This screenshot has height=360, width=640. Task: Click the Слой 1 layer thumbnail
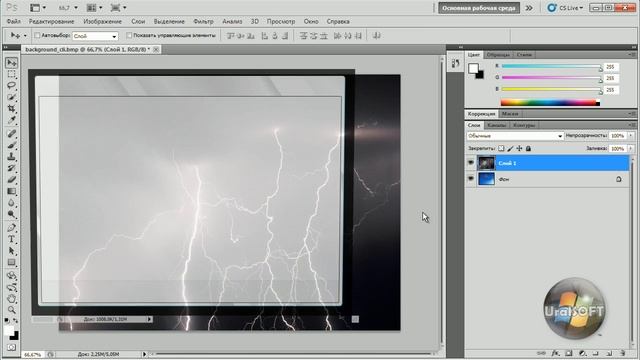(x=486, y=163)
